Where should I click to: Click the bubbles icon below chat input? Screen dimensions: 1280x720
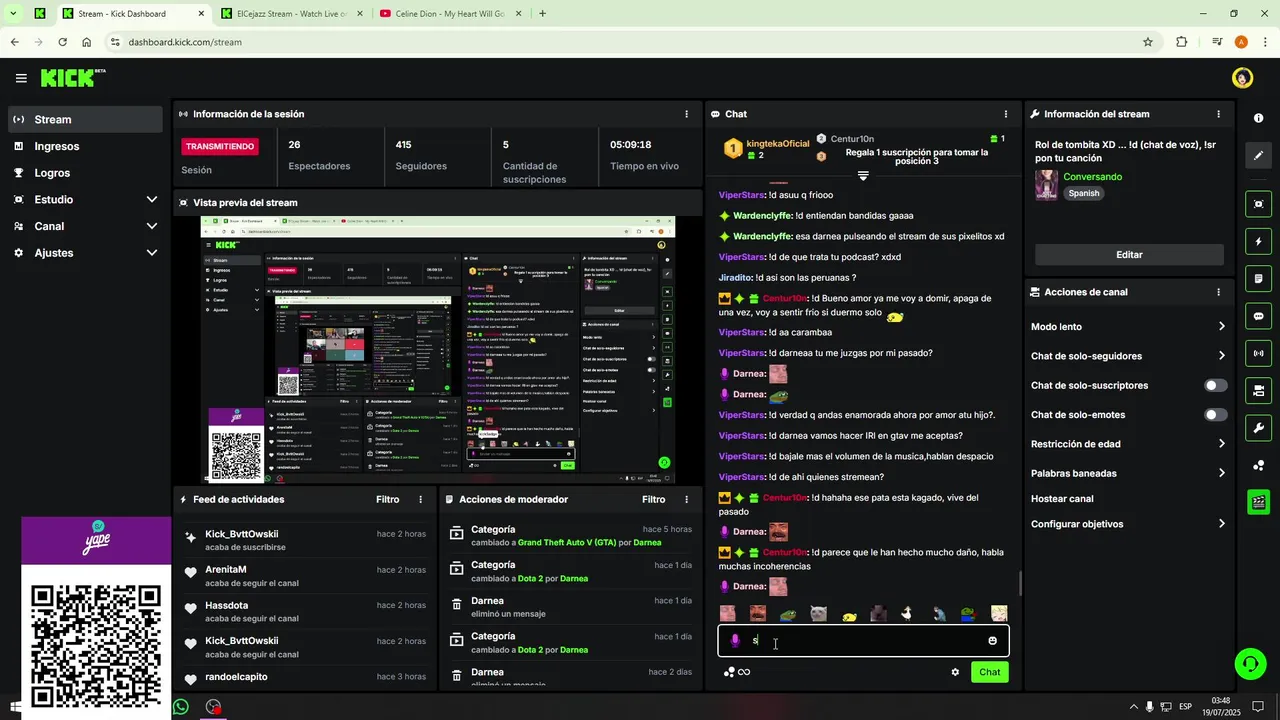[x=729, y=672]
